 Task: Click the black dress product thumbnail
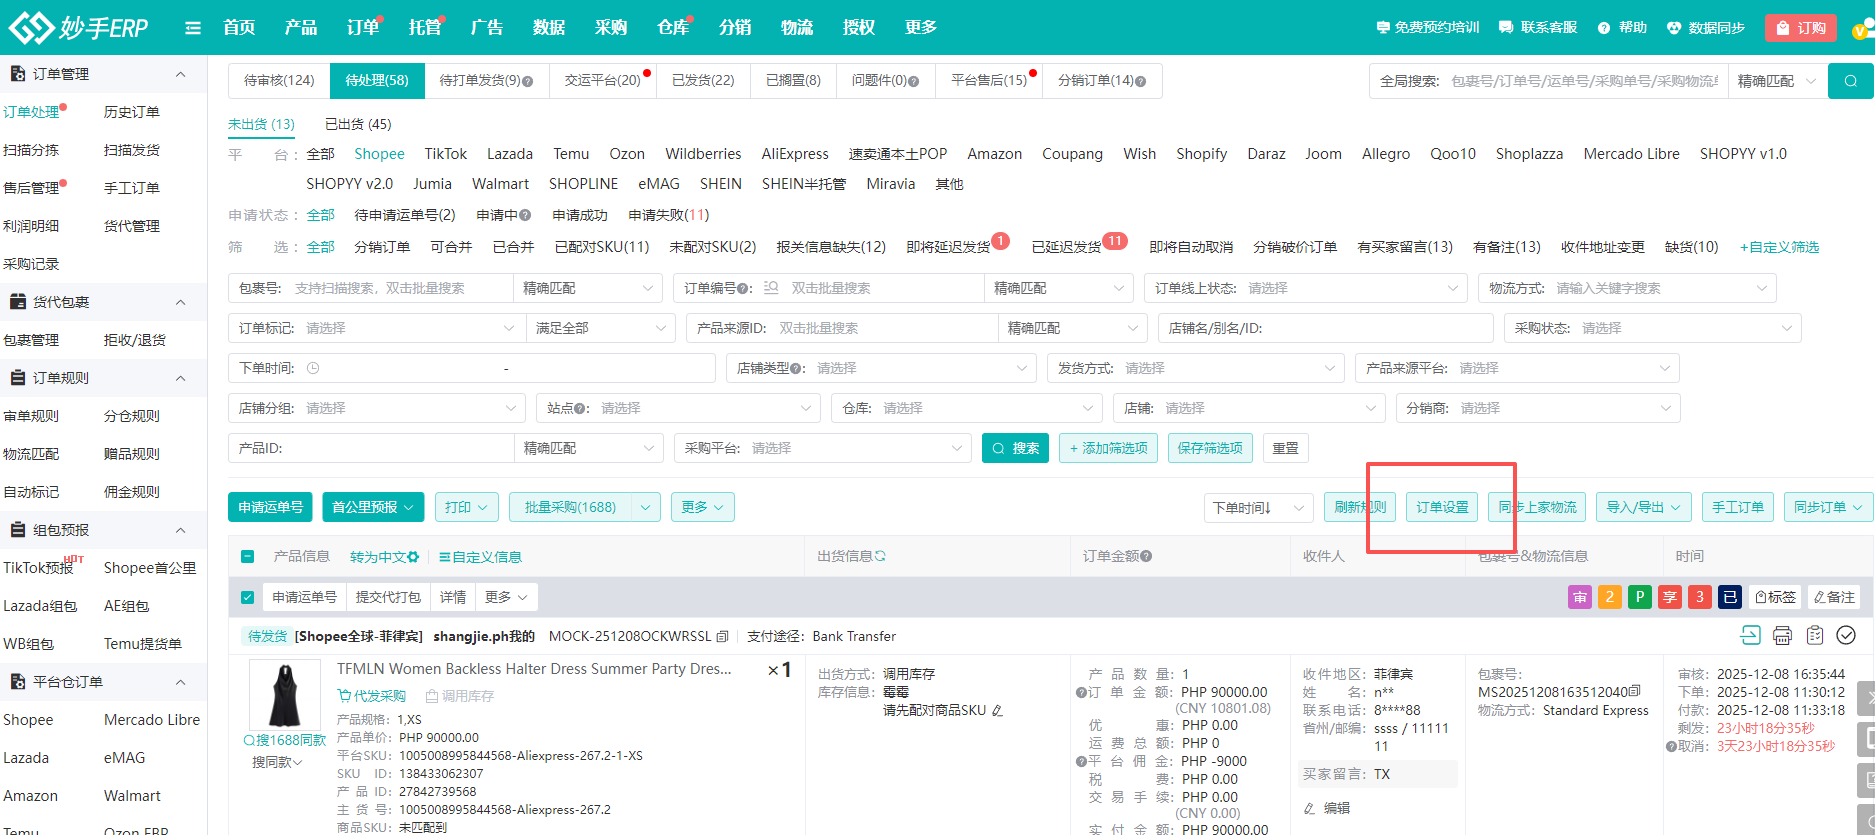coord(285,694)
